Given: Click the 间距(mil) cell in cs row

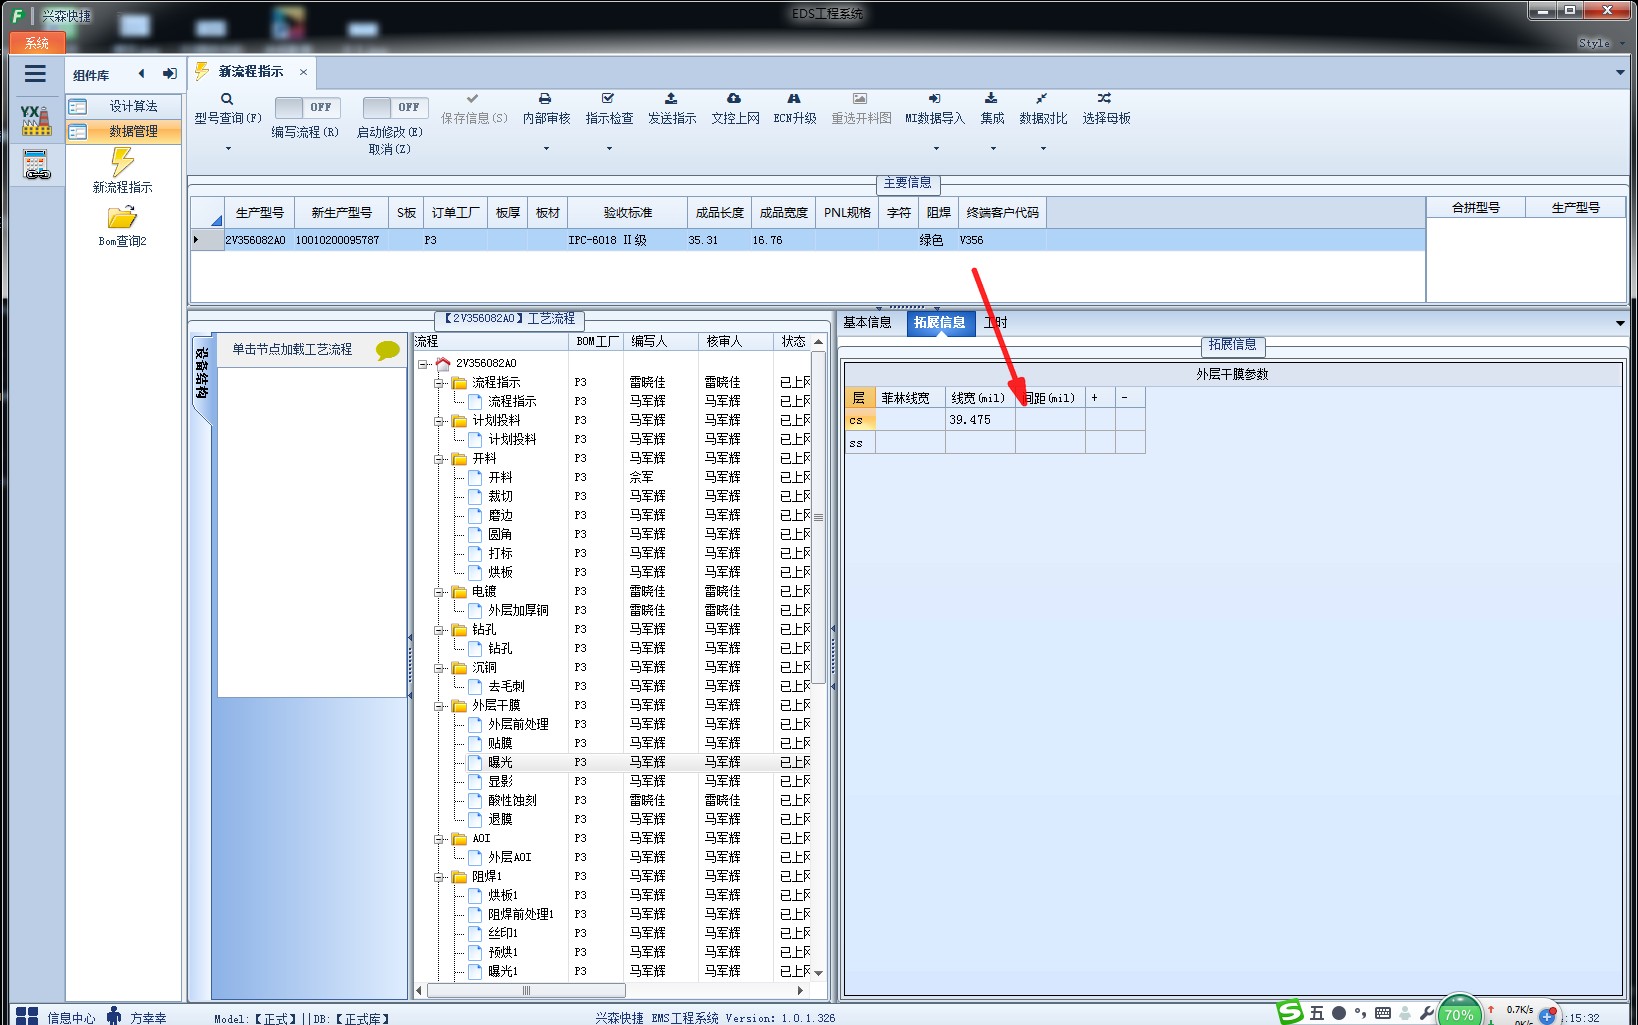Looking at the screenshot, I should 1050,420.
